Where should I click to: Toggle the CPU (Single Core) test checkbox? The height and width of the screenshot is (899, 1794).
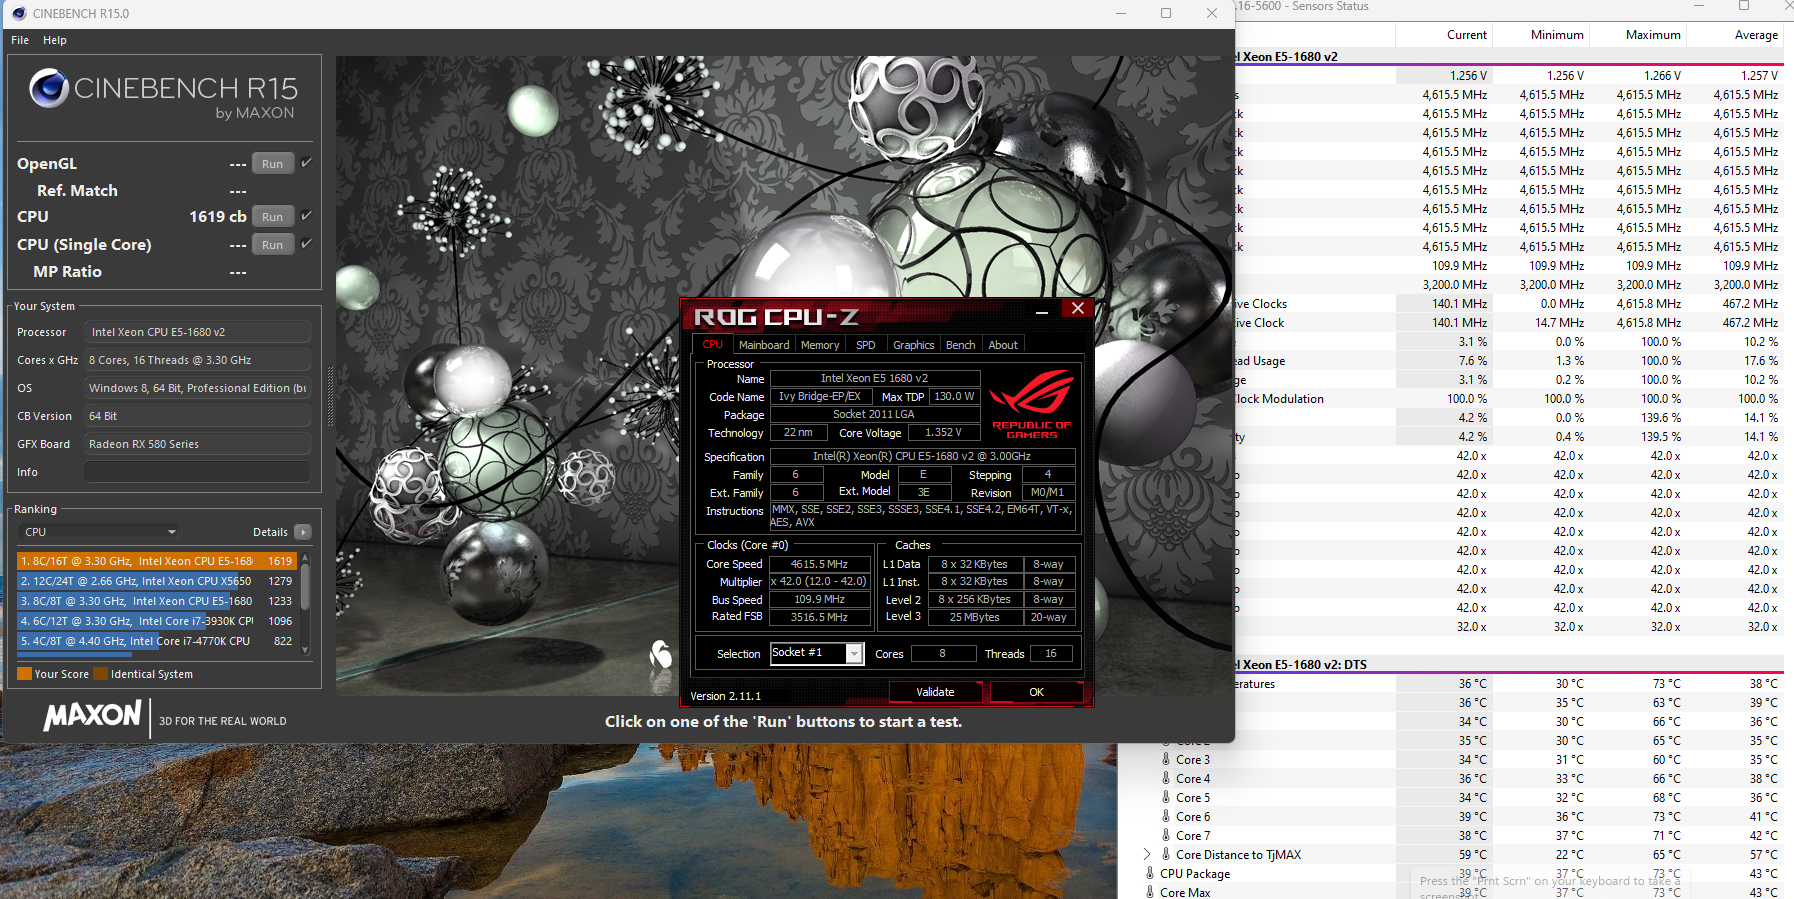click(307, 243)
